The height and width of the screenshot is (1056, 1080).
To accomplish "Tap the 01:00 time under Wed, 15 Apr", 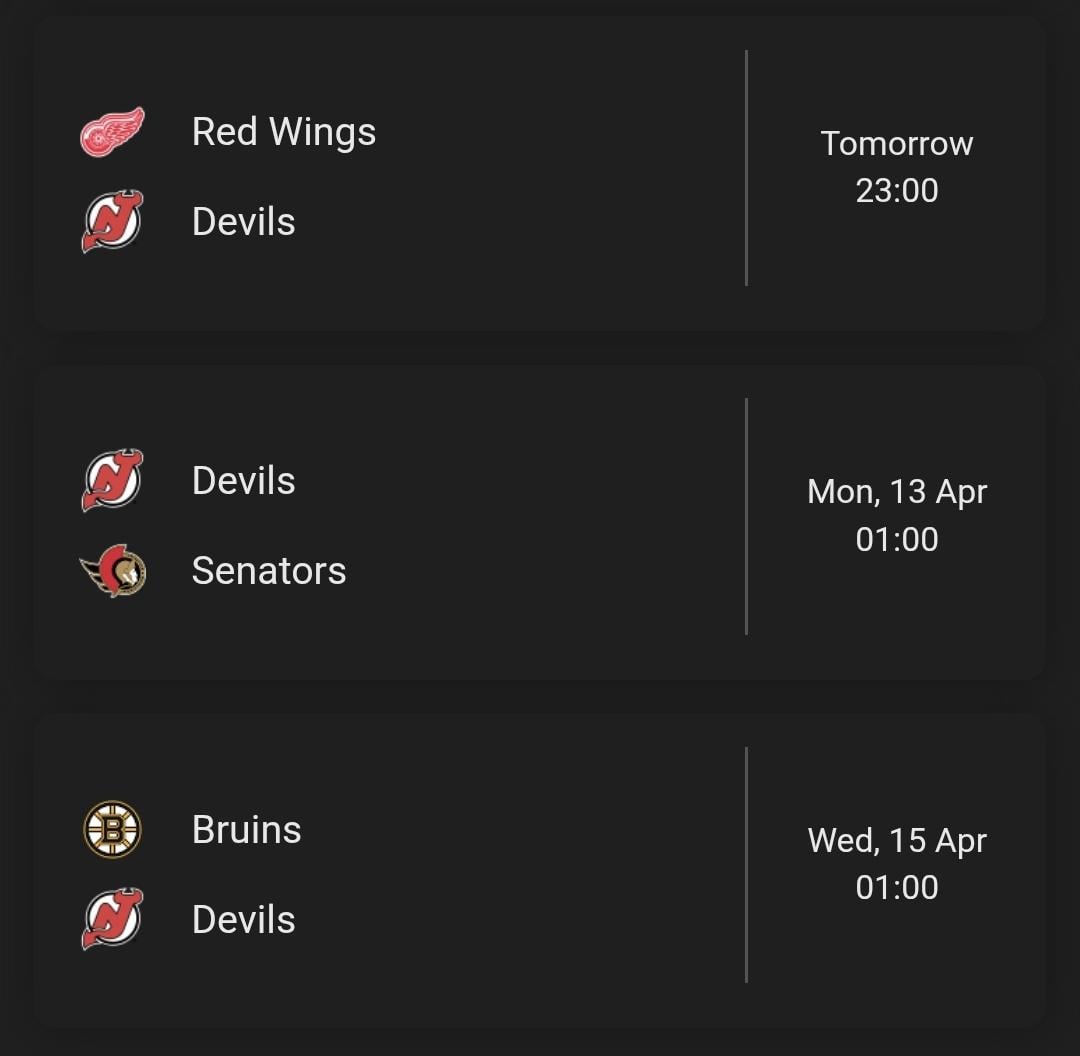I will click(x=897, y=887).
